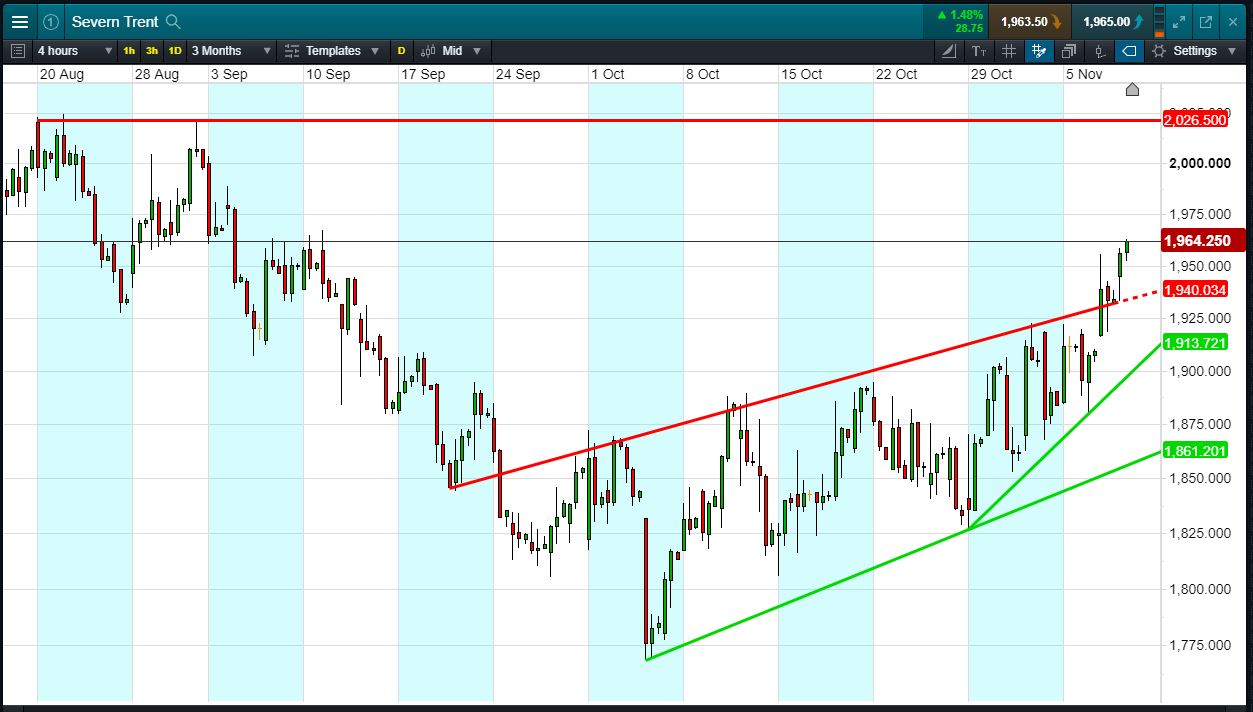This screenshot has height=712, width=1253.
Task: Open the 3 Months range dropdown
Action: coord(231,51)
